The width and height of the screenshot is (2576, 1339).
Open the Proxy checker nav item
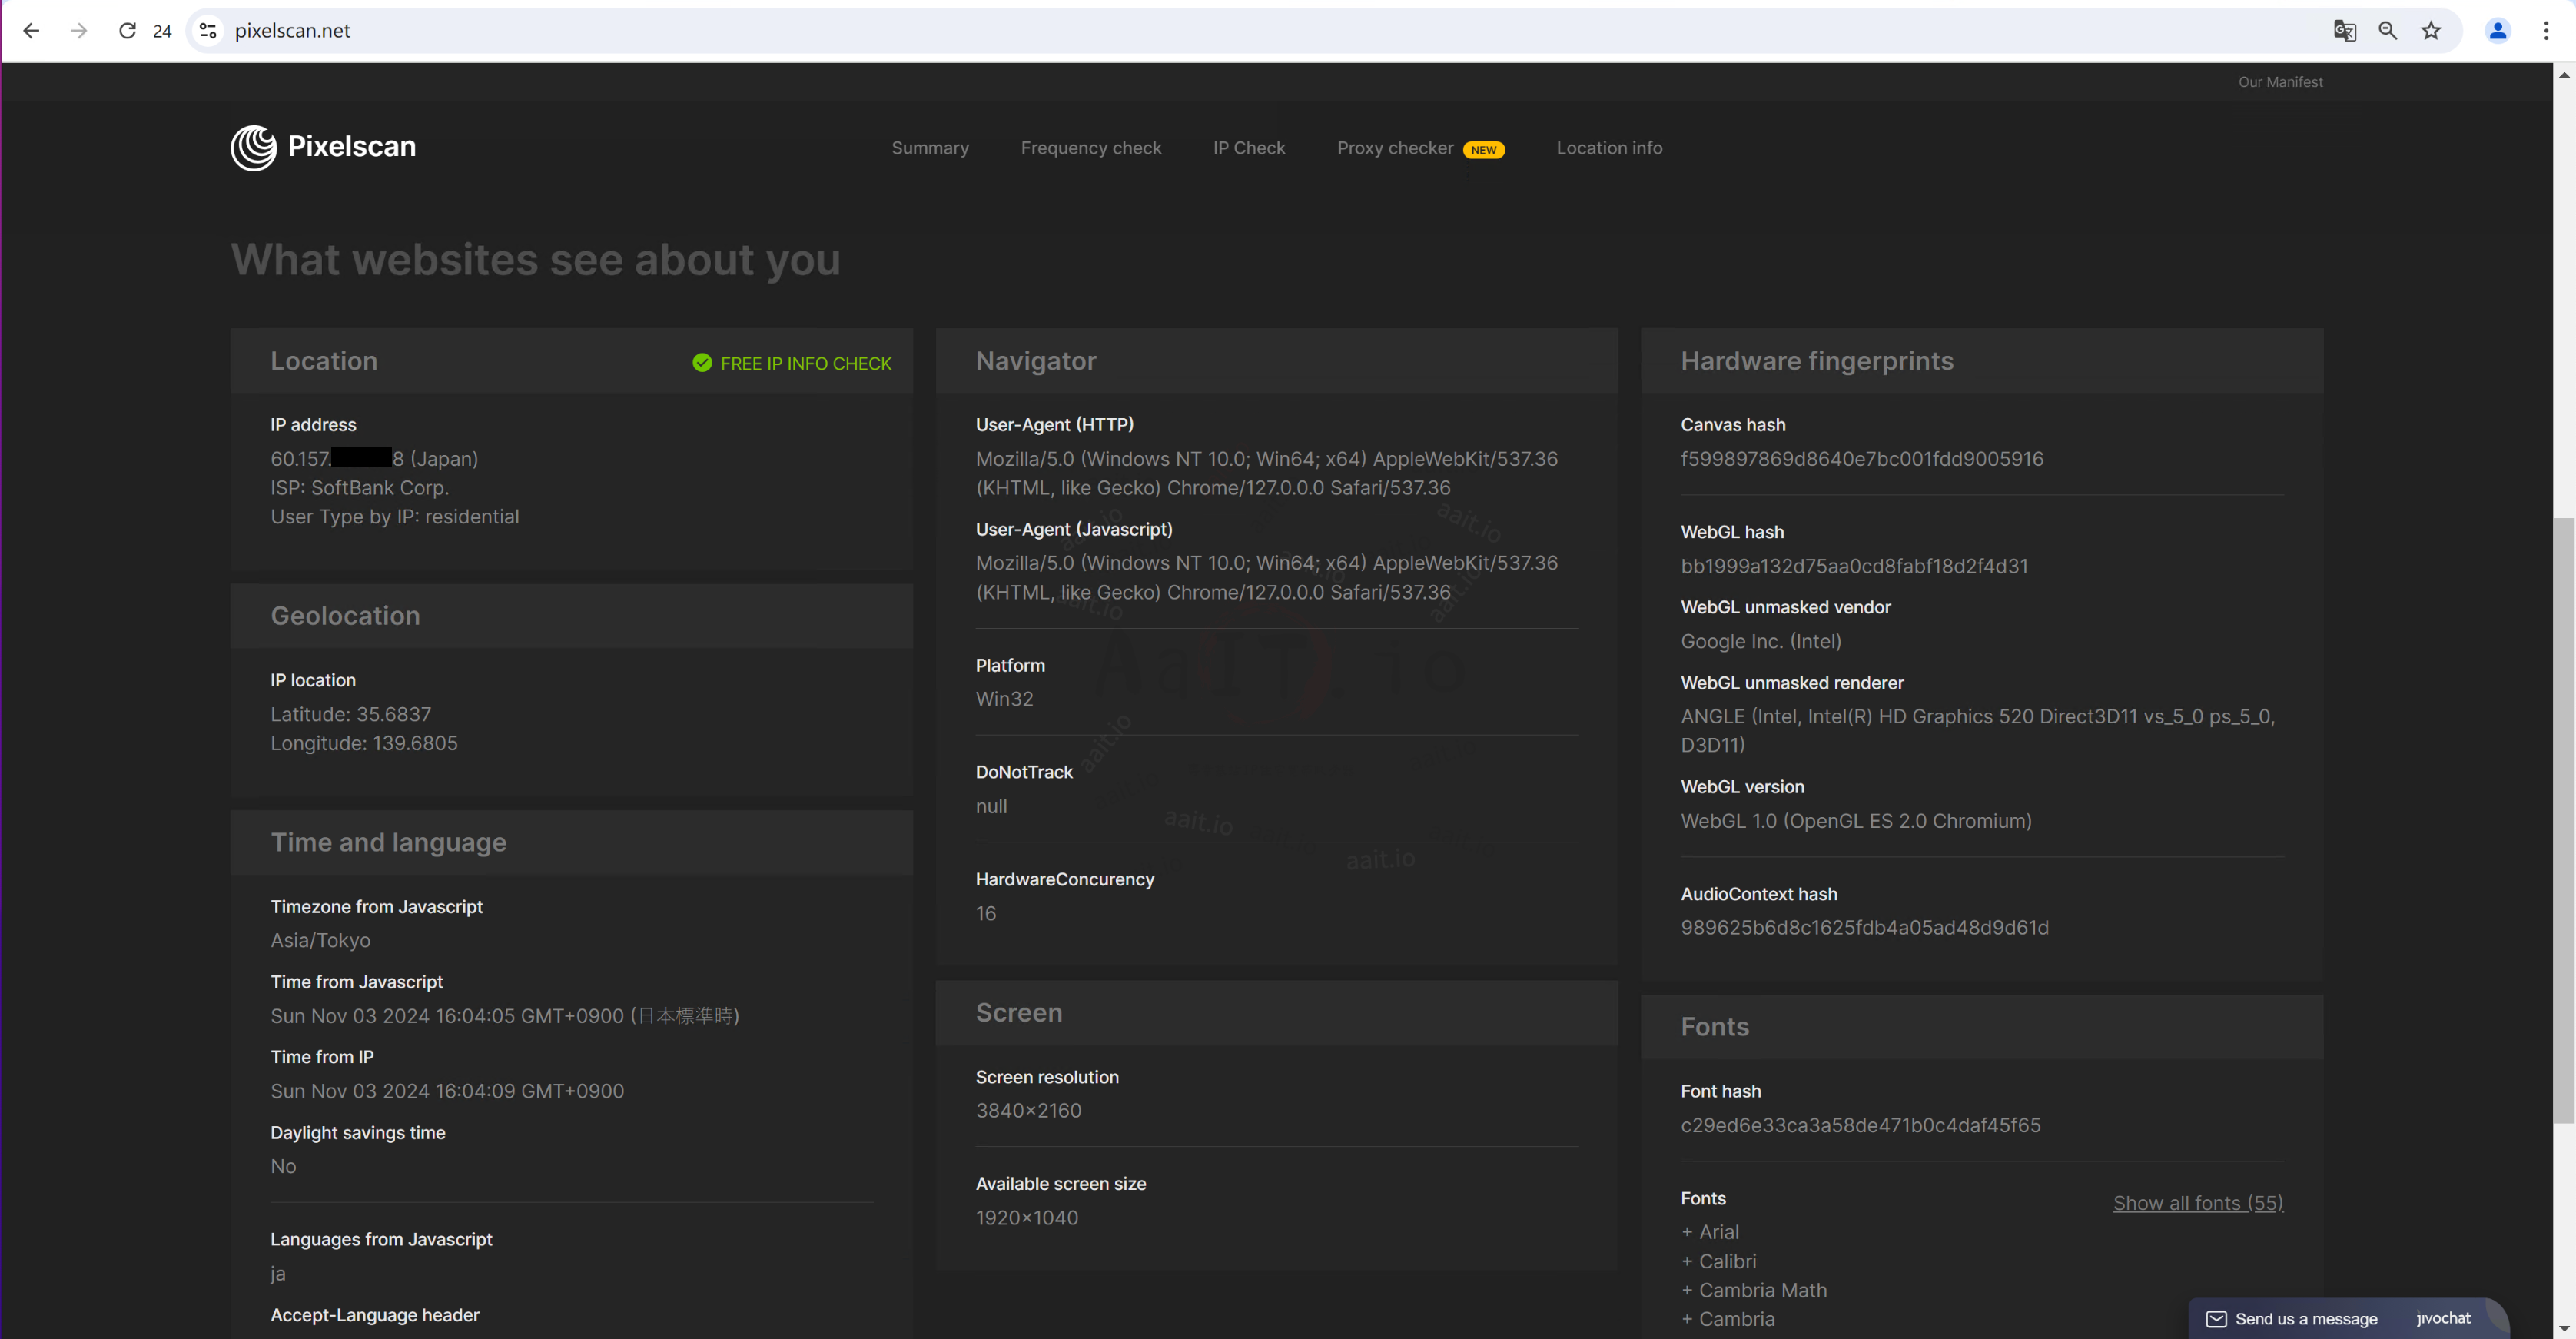coord(1395,148)
